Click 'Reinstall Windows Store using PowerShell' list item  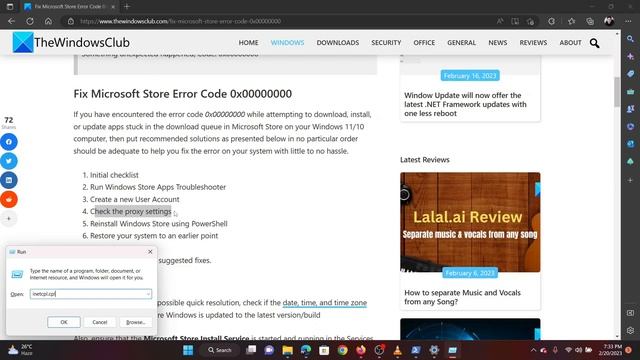pyautogui.click(x=159, y=224)
